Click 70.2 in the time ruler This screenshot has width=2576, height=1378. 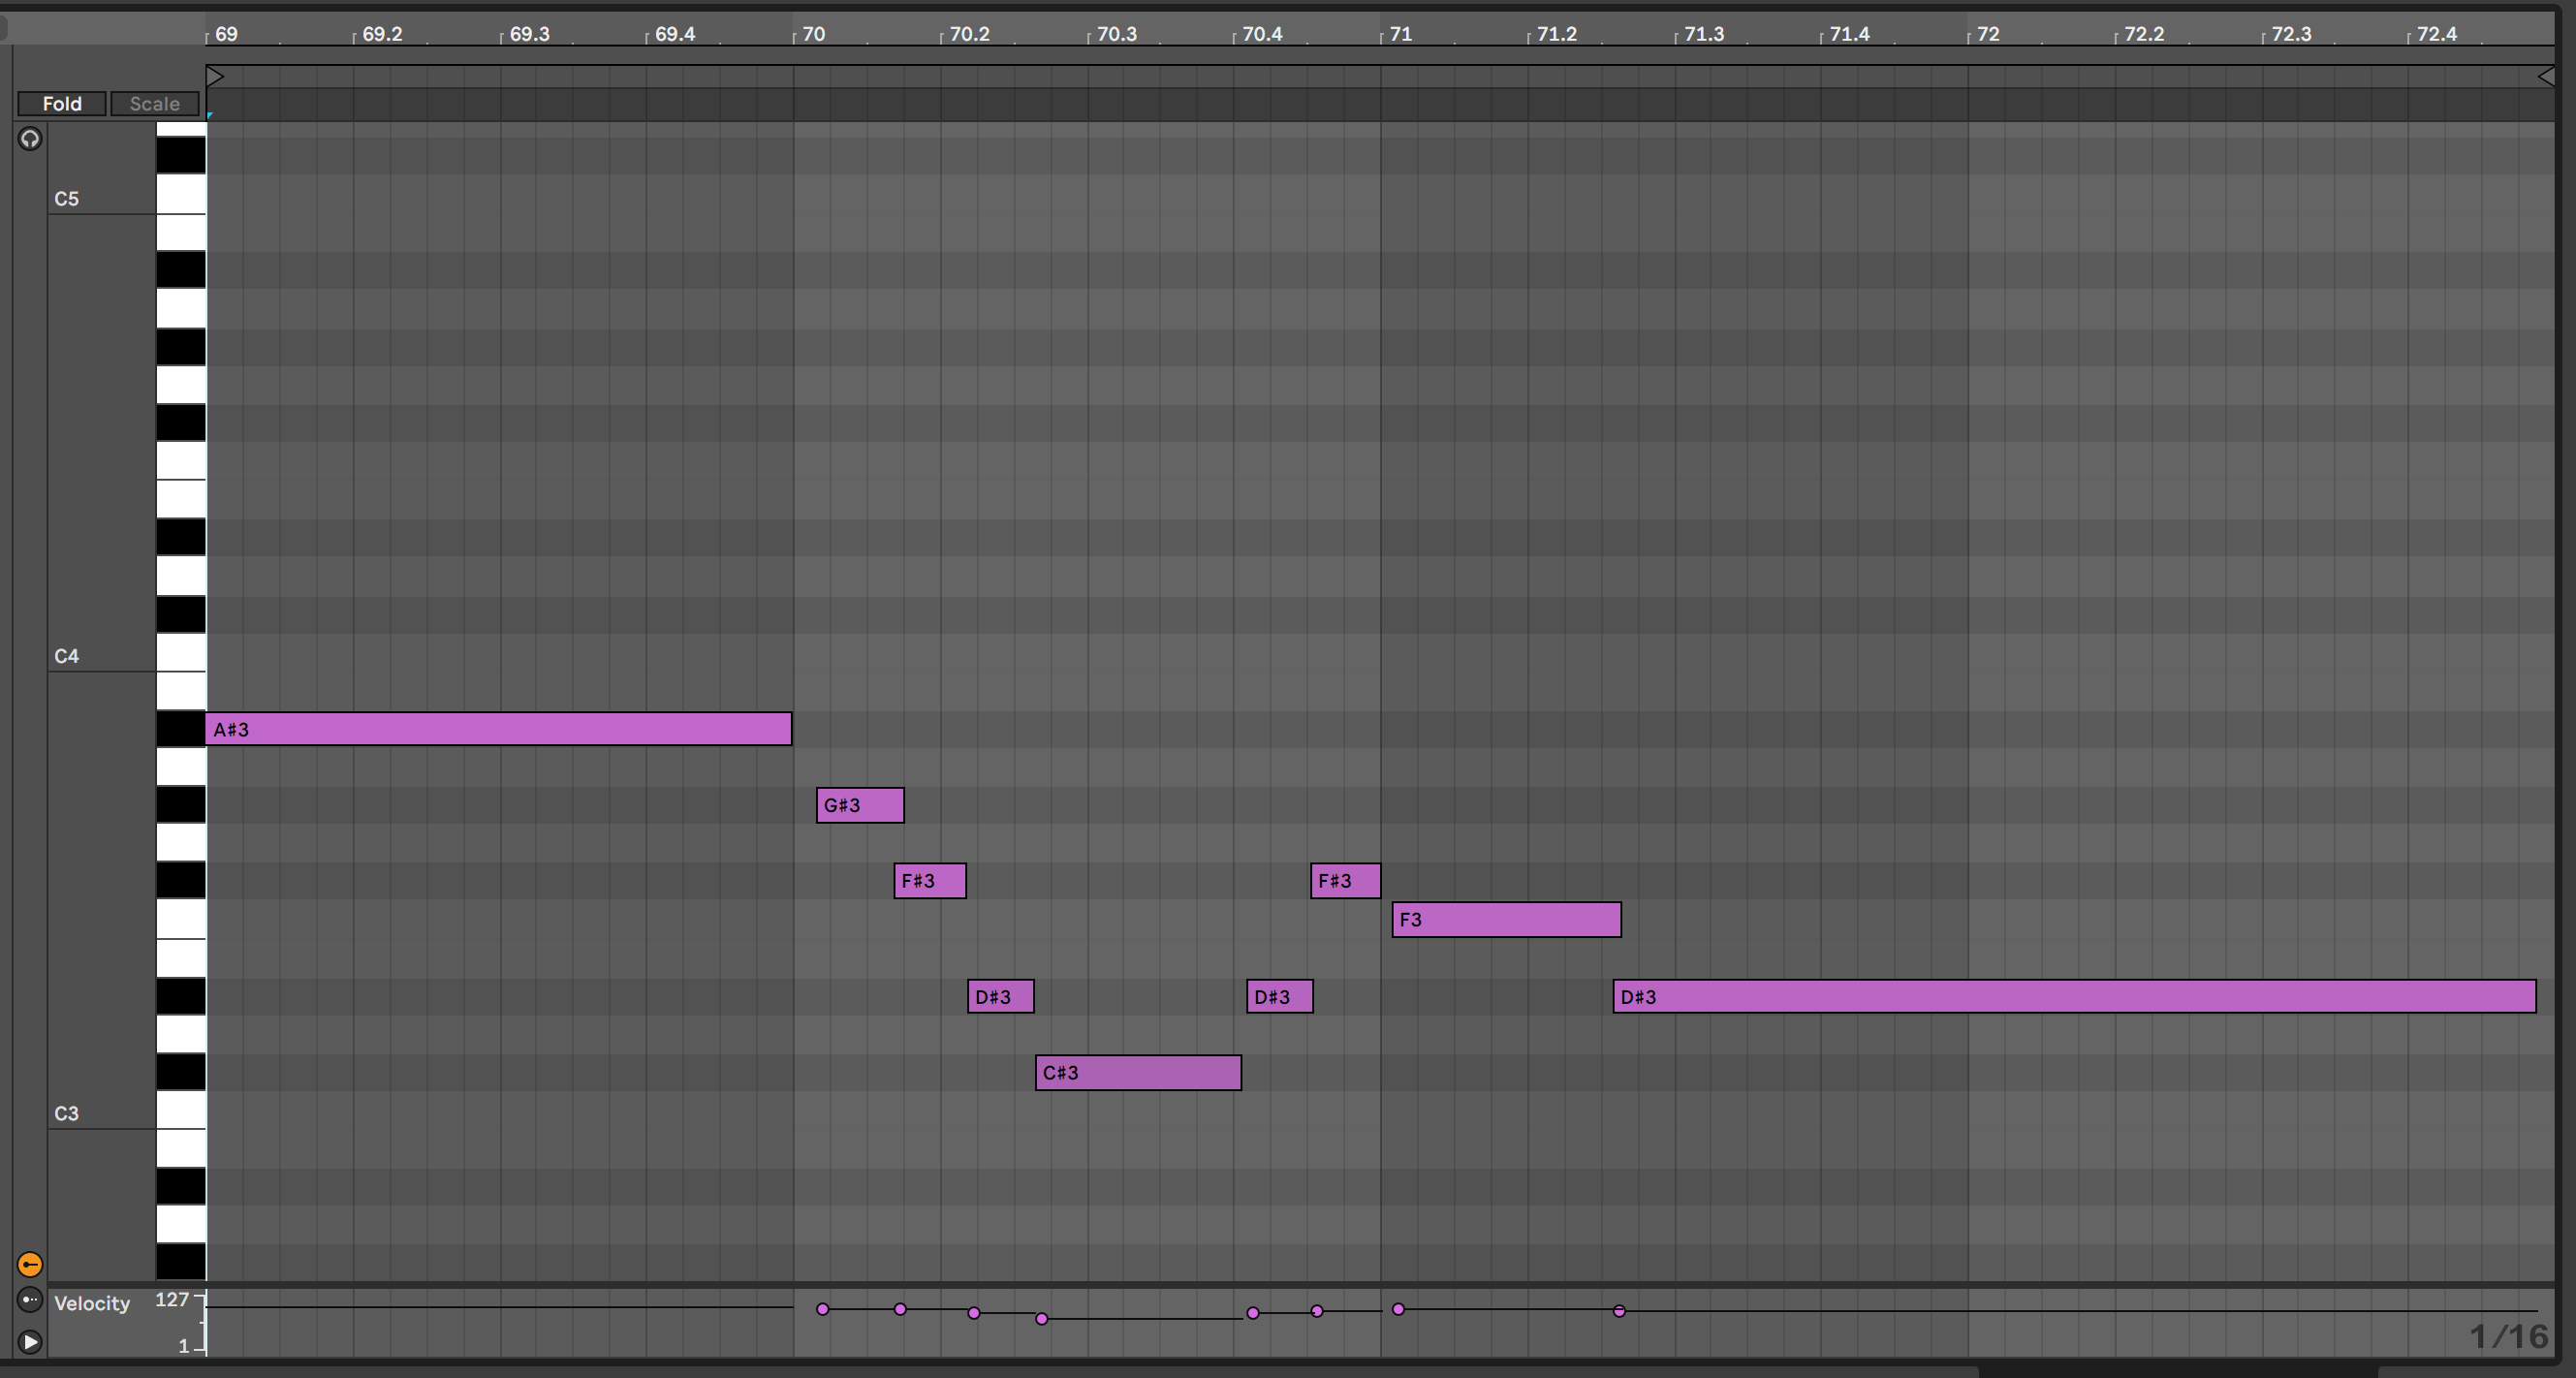pyautogui.click(x=969, y=34)
